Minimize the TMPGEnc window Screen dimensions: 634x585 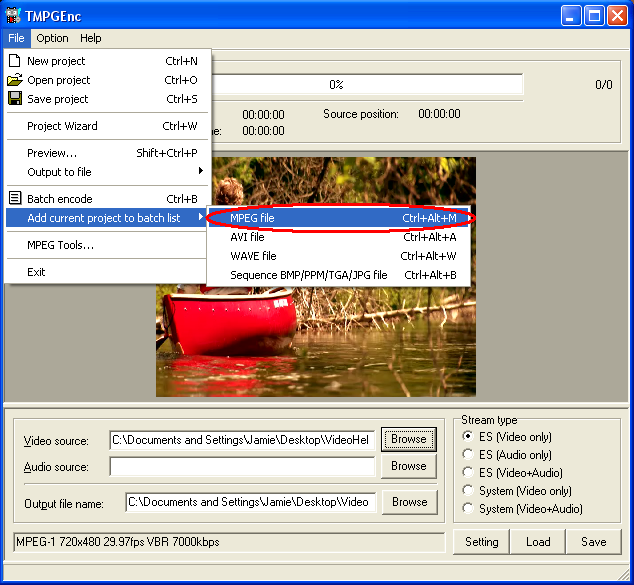[x=571, y=16]
